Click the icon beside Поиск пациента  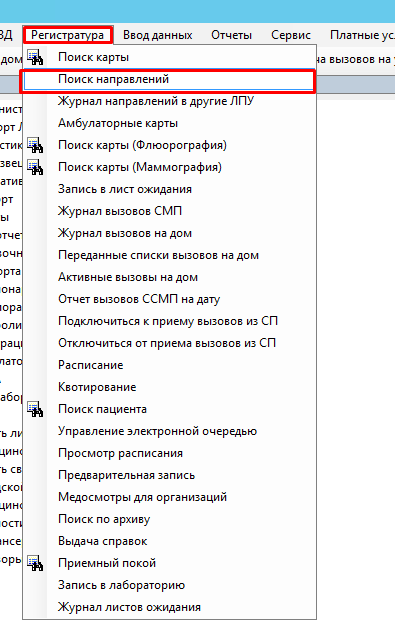pyautogui.click(x=35, y=409)
